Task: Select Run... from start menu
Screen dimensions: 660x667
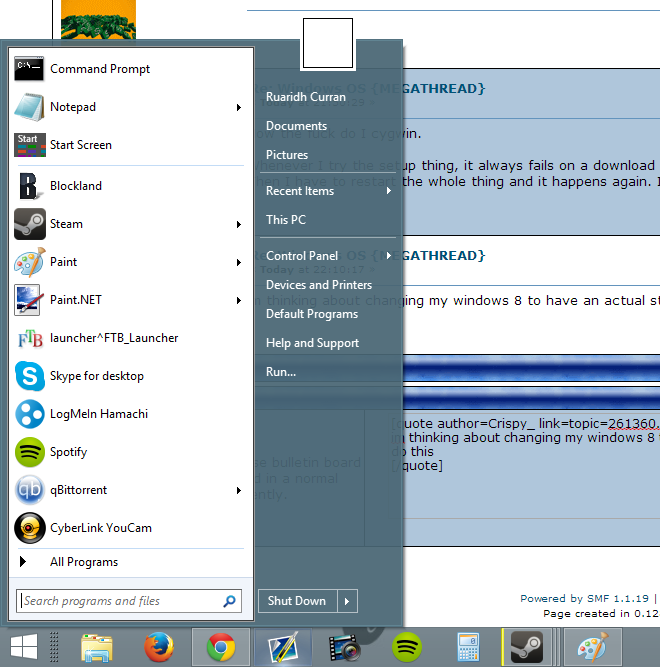Action: [281, 372]
